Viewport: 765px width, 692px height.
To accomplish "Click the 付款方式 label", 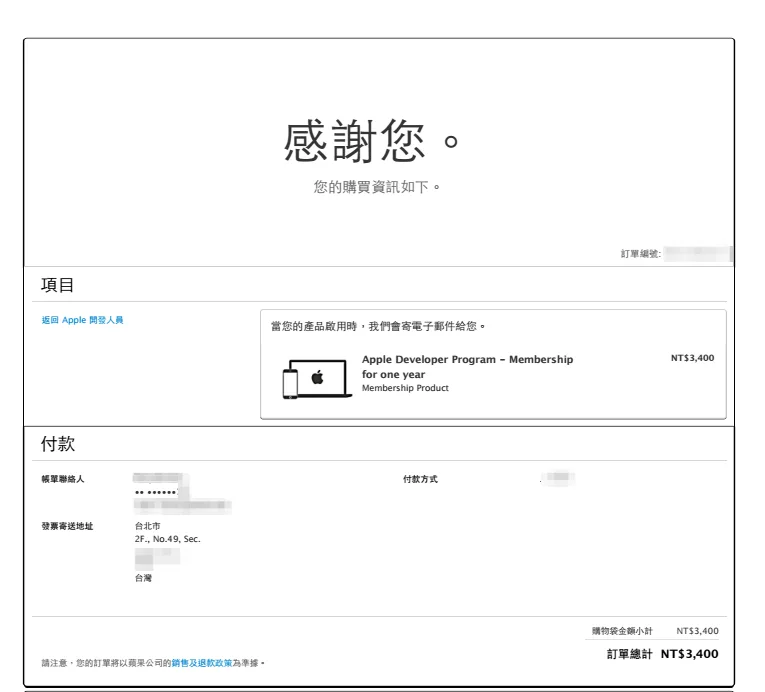I will (x=420, y=479).
